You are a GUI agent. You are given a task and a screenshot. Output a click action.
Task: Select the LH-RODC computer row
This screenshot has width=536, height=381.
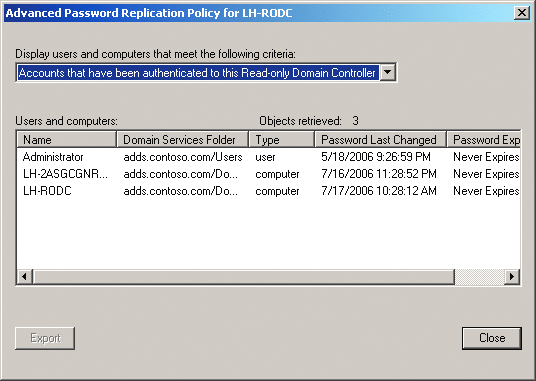click(x=268, y=191)
